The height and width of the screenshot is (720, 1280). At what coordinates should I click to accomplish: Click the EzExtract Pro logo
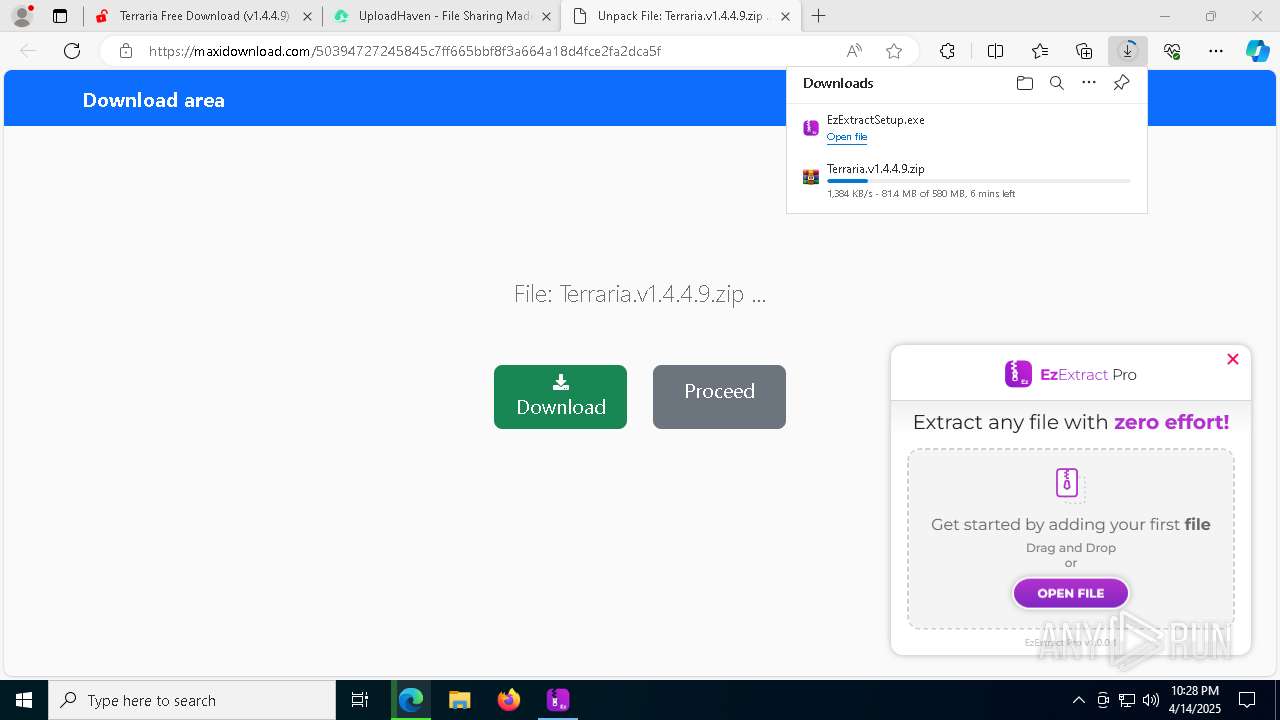1070,374
